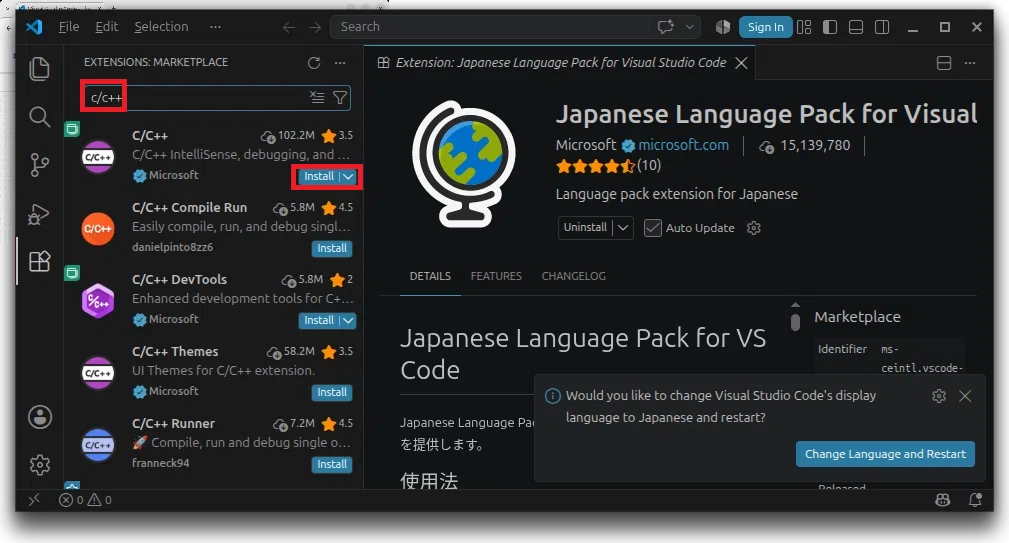Install C/C++ Runner extension
Screen dimensions: 1009x543
[332, 465]
